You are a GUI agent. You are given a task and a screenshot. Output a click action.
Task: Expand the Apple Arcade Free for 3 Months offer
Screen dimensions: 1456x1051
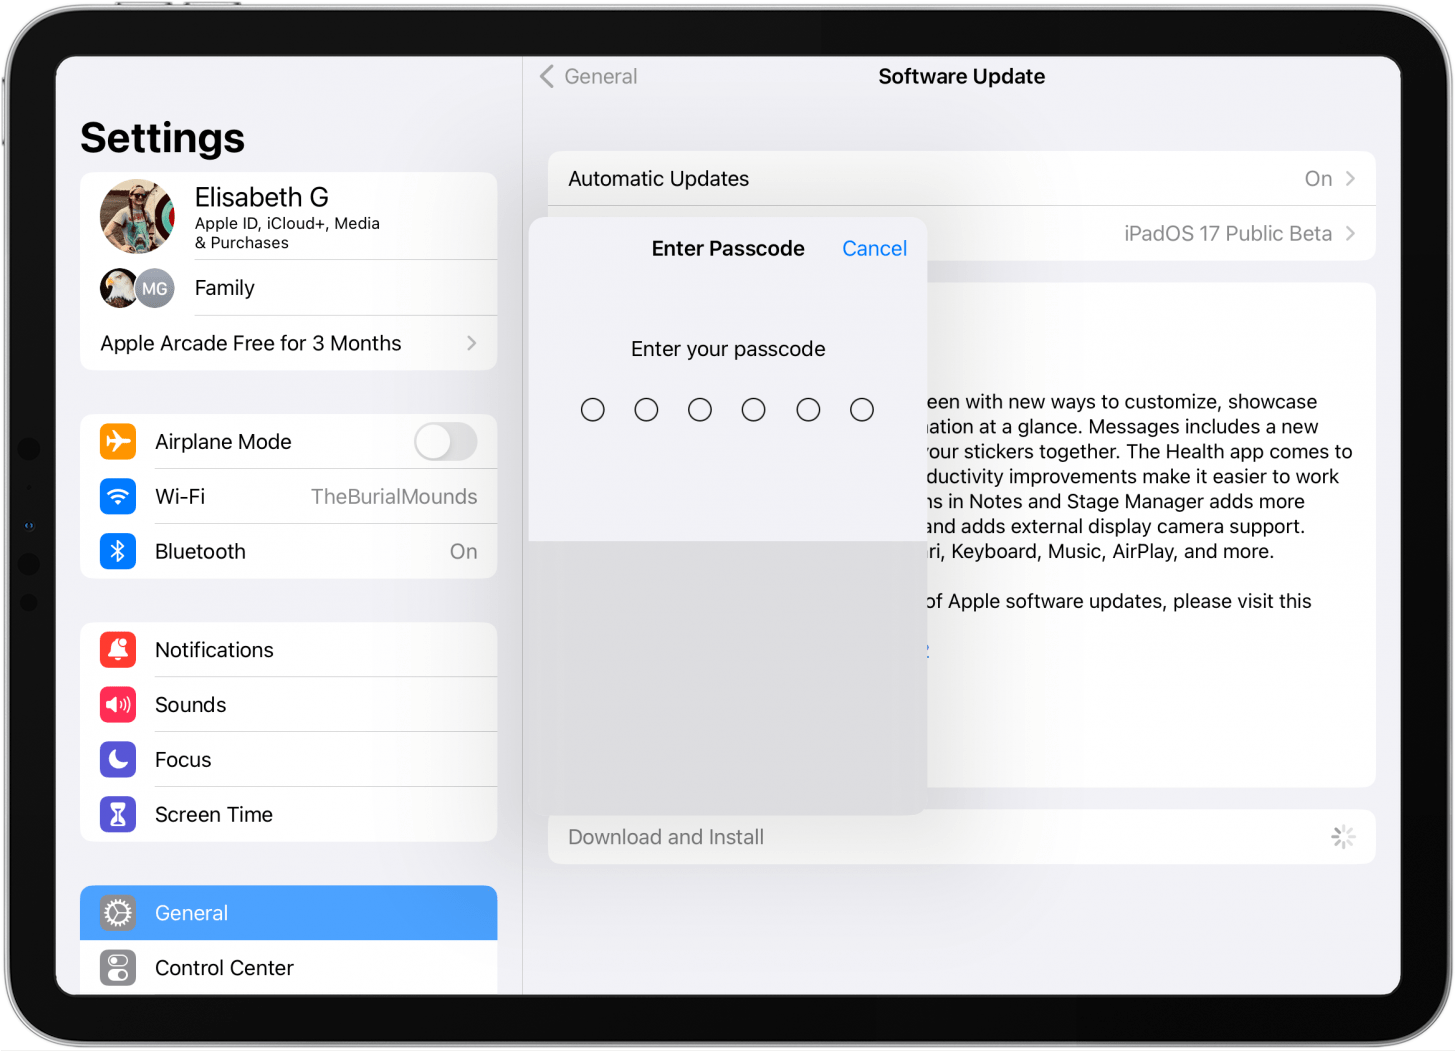point(289,342)
